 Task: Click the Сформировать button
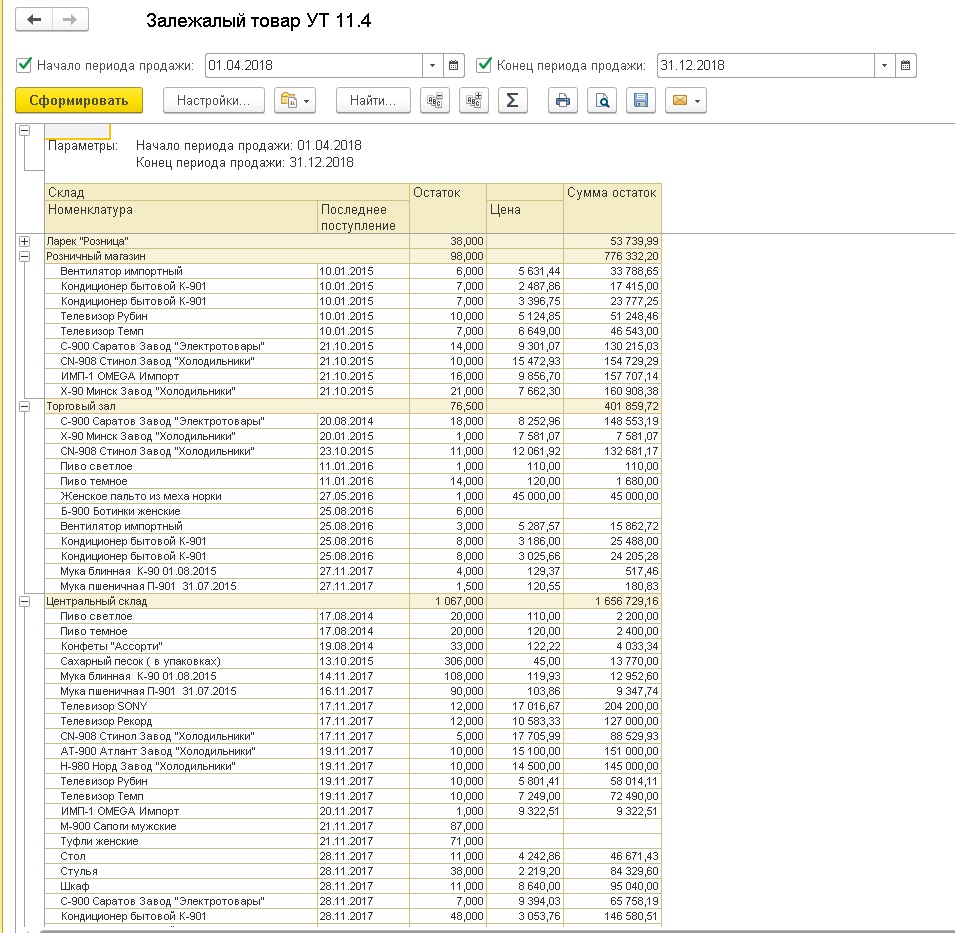(79, 100)
